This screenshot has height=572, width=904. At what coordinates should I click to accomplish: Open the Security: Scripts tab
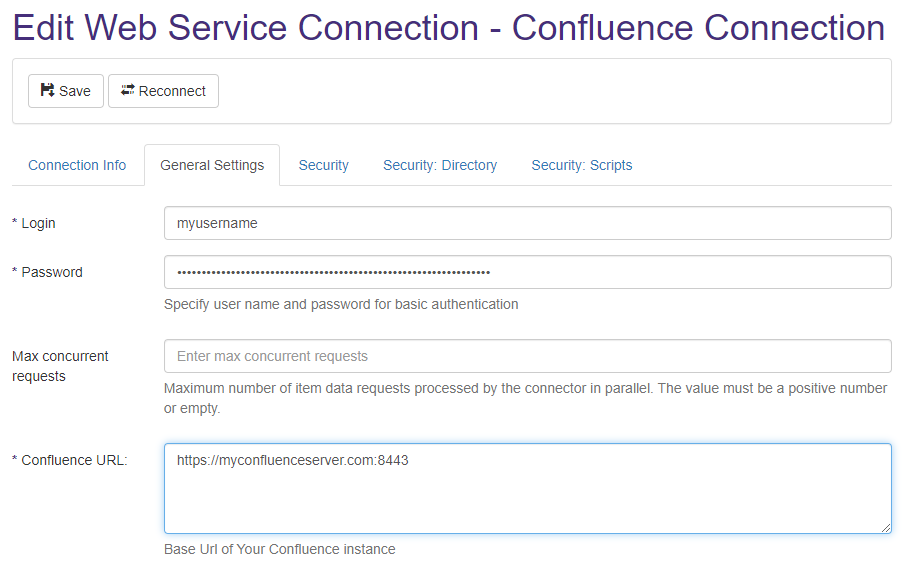coord(581,165)
